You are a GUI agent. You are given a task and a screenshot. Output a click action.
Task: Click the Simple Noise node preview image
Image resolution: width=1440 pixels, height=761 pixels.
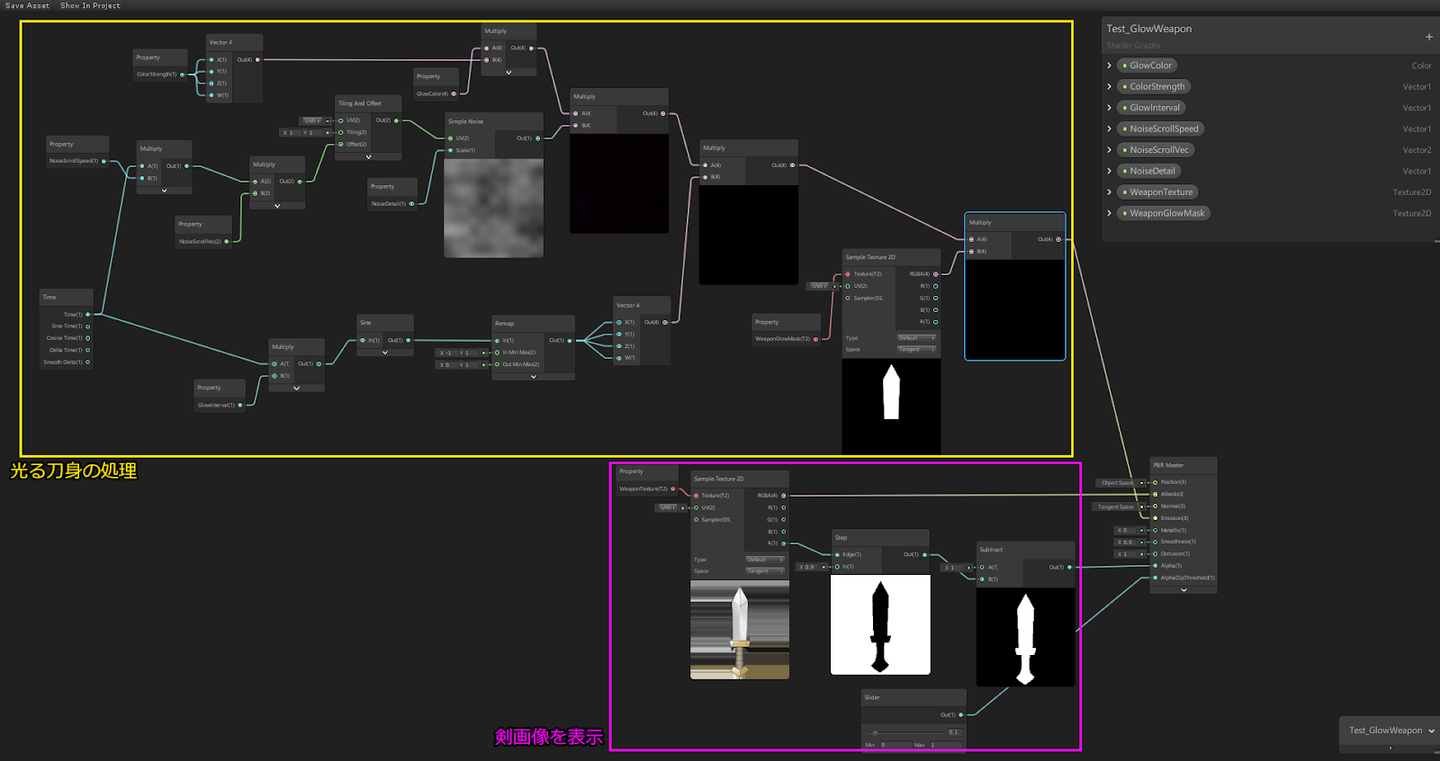493,208
